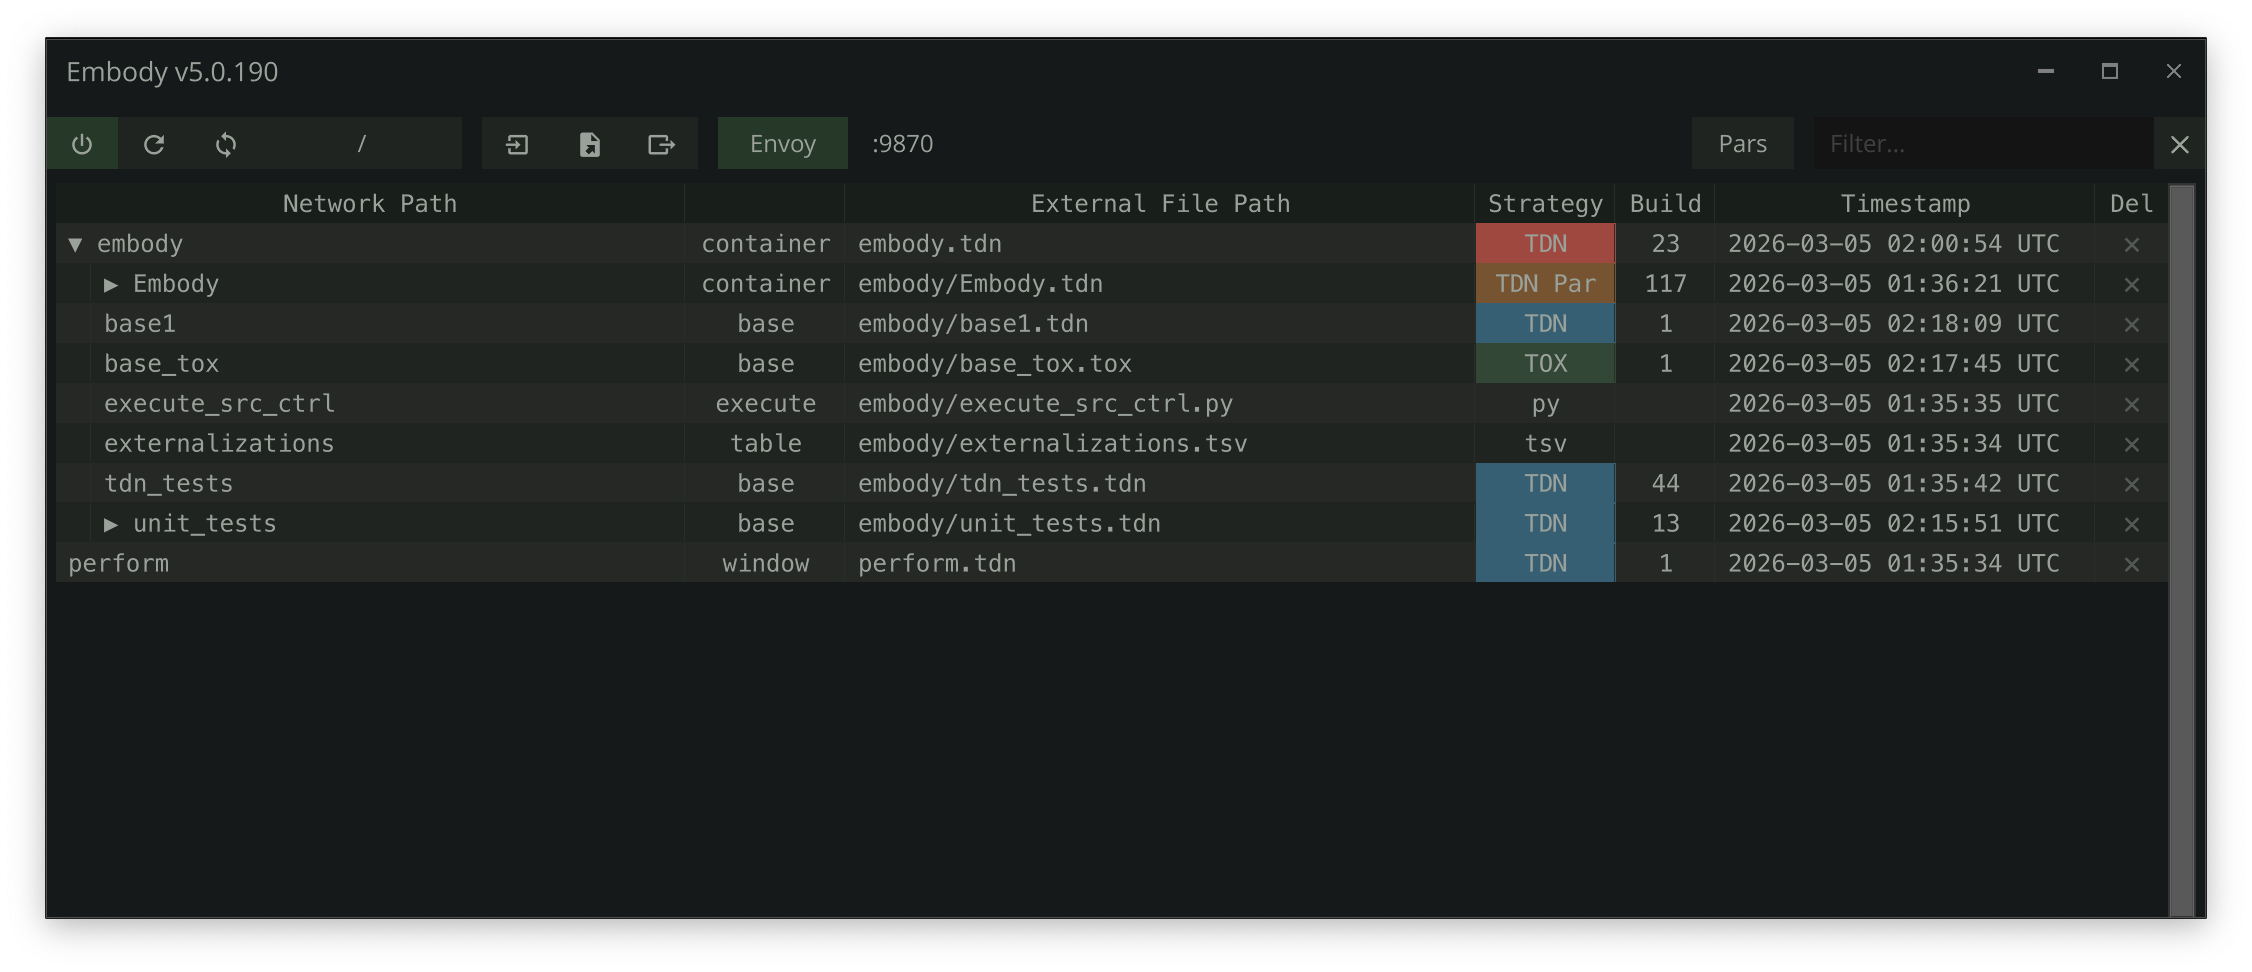The width and height of the screenshot is (2252, 972).
Task: Click the power toggle icon
Action: [83, 143]
